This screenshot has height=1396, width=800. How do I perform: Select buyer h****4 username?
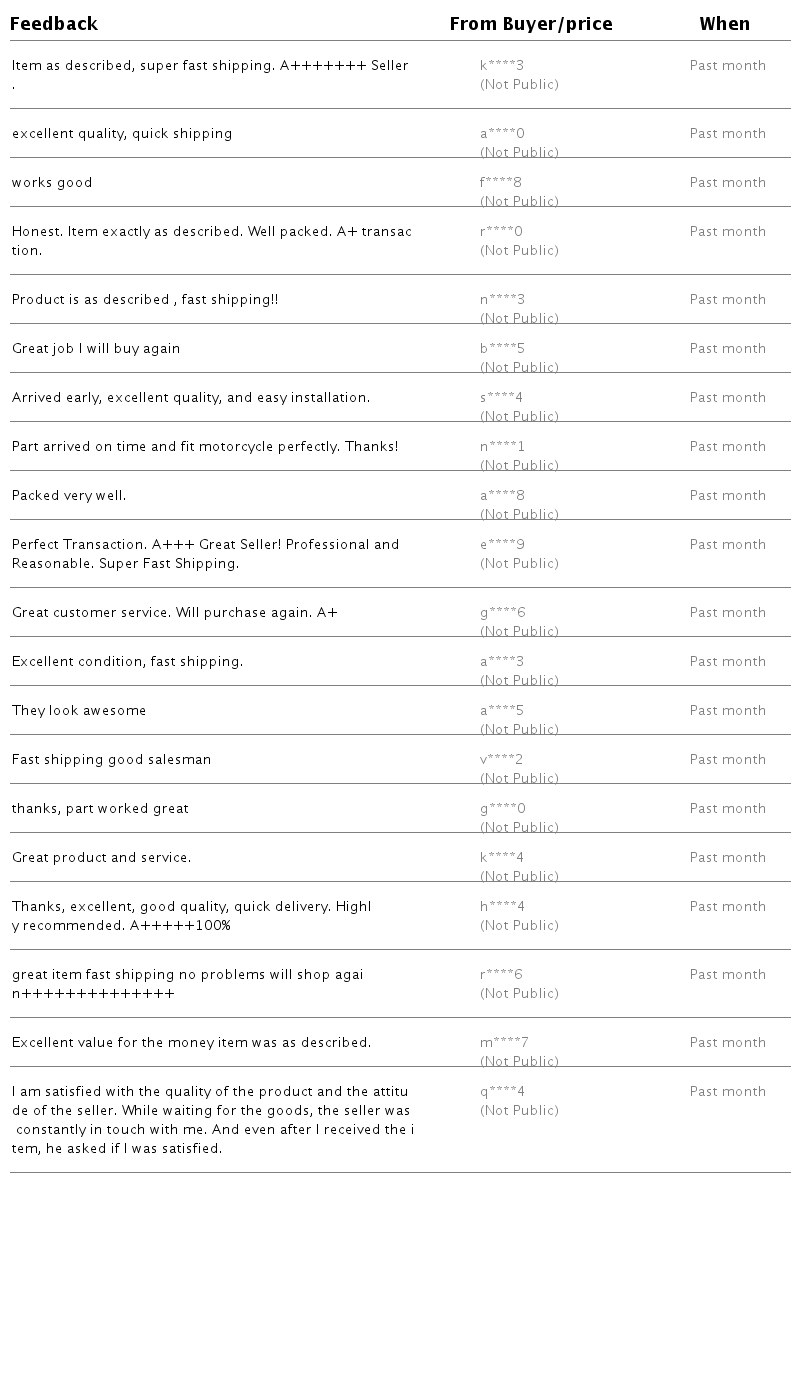[502, 907]
